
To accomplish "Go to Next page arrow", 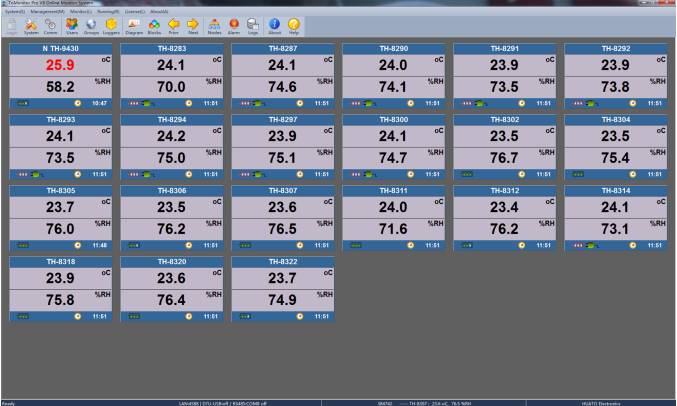I will click(192, 25).
